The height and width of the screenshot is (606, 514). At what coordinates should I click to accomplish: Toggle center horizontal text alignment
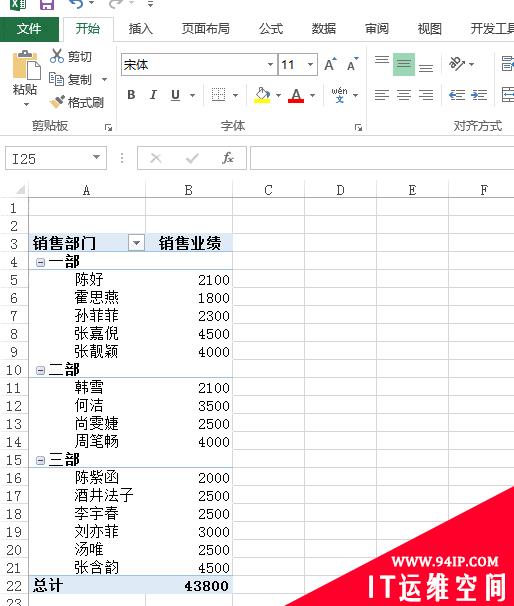[404, 95]
